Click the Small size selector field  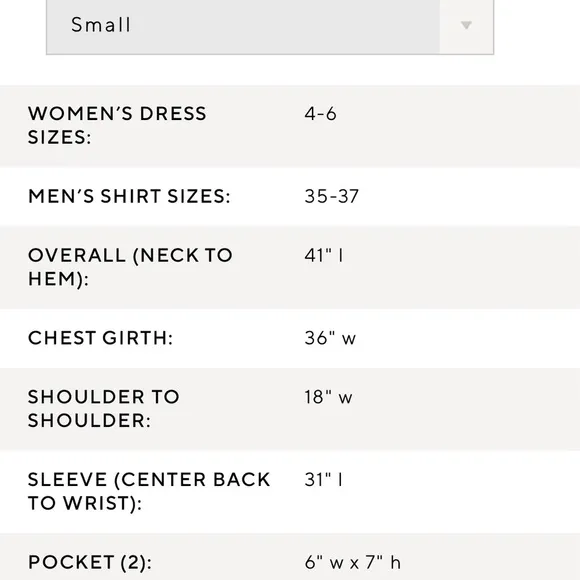click(x=270, y=26)
